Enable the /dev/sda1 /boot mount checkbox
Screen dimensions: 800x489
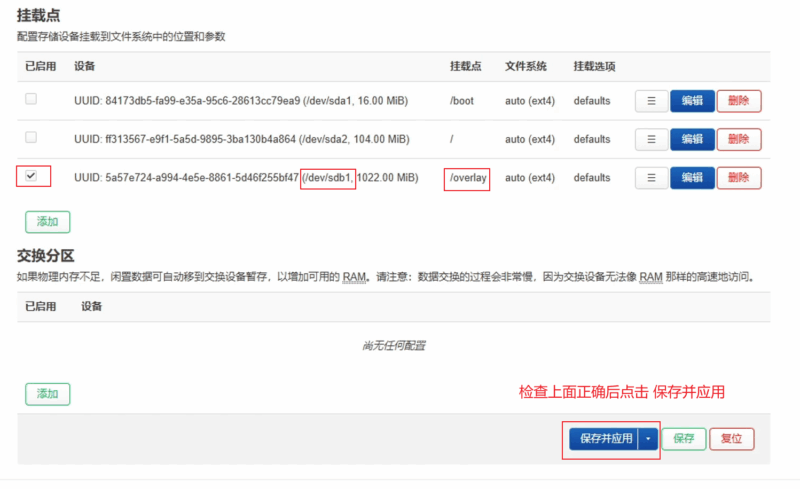[x=31, y=99]
